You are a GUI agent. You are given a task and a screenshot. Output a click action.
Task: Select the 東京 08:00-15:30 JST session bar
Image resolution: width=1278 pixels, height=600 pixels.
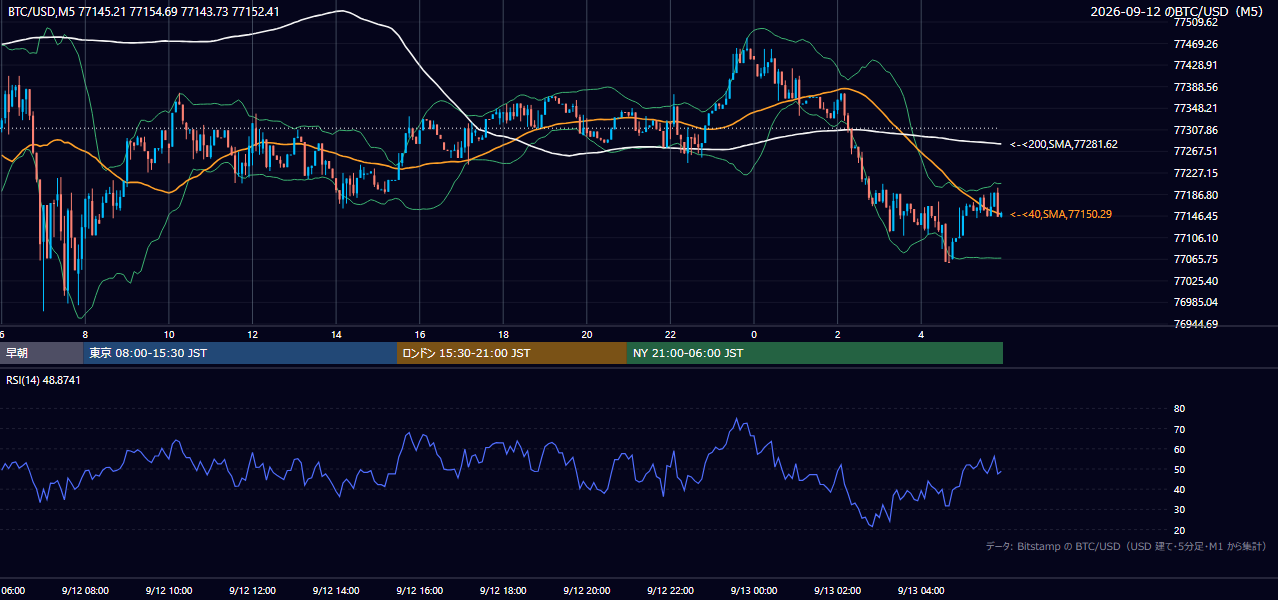point(240,353)
